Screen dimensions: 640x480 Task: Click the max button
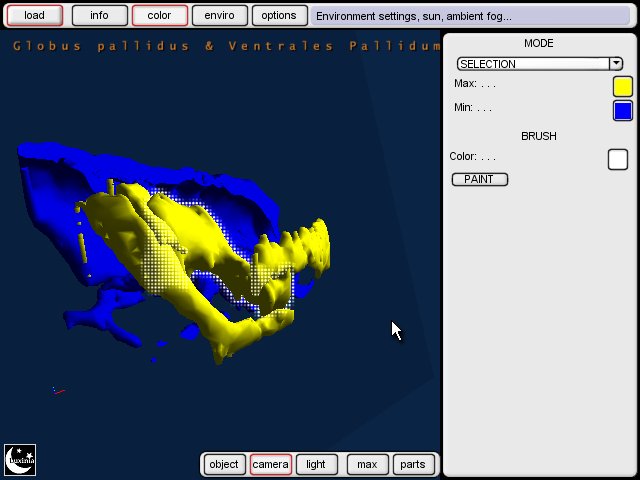coord(367,464)
